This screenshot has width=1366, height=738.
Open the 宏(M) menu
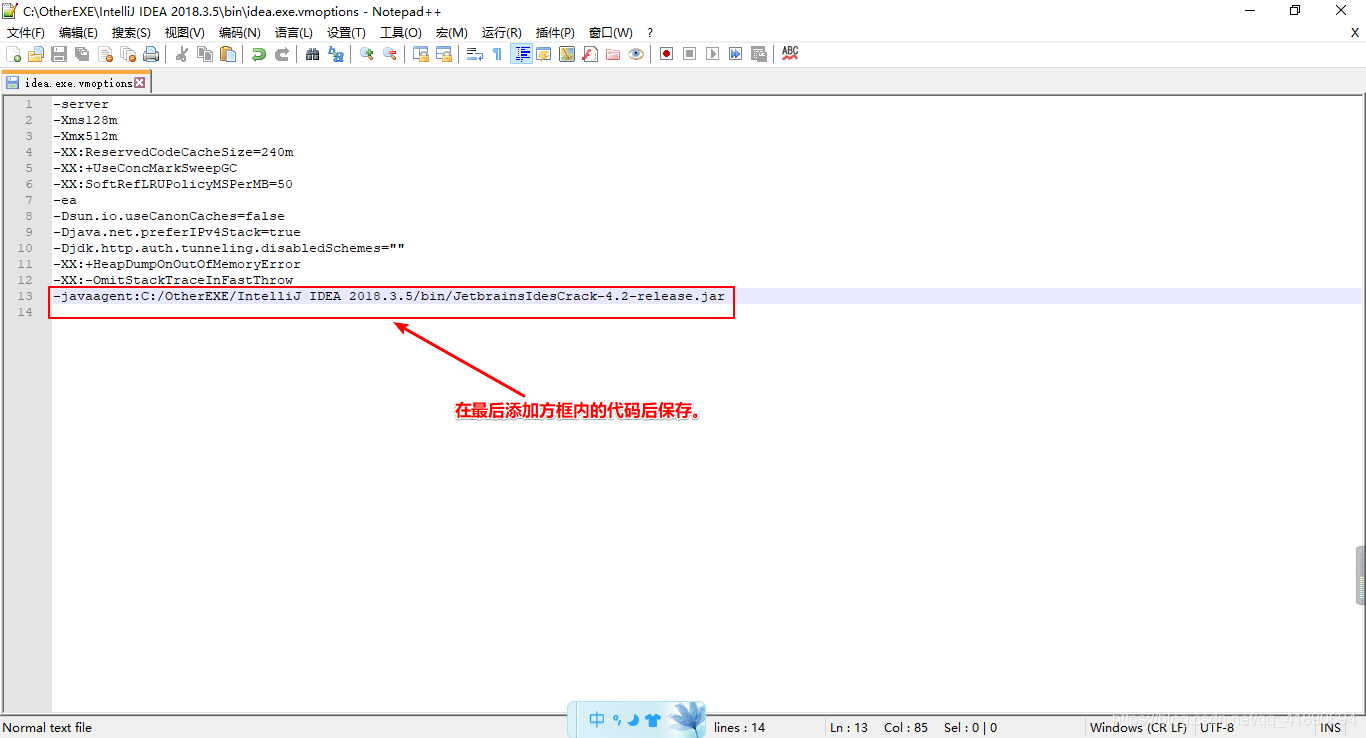(452, 33)
